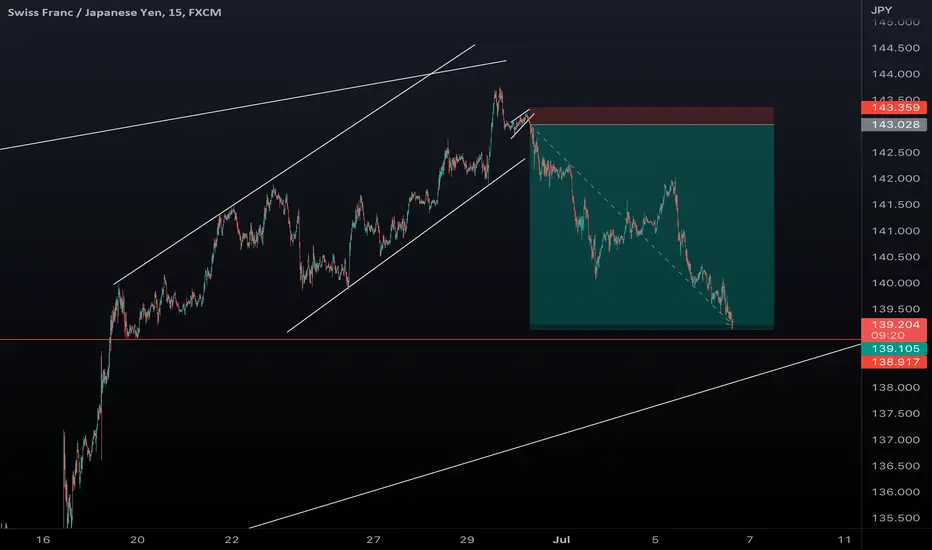Click date 5 on the time axis
Viewport: 932px width, 550px height.
click(655, 539)
